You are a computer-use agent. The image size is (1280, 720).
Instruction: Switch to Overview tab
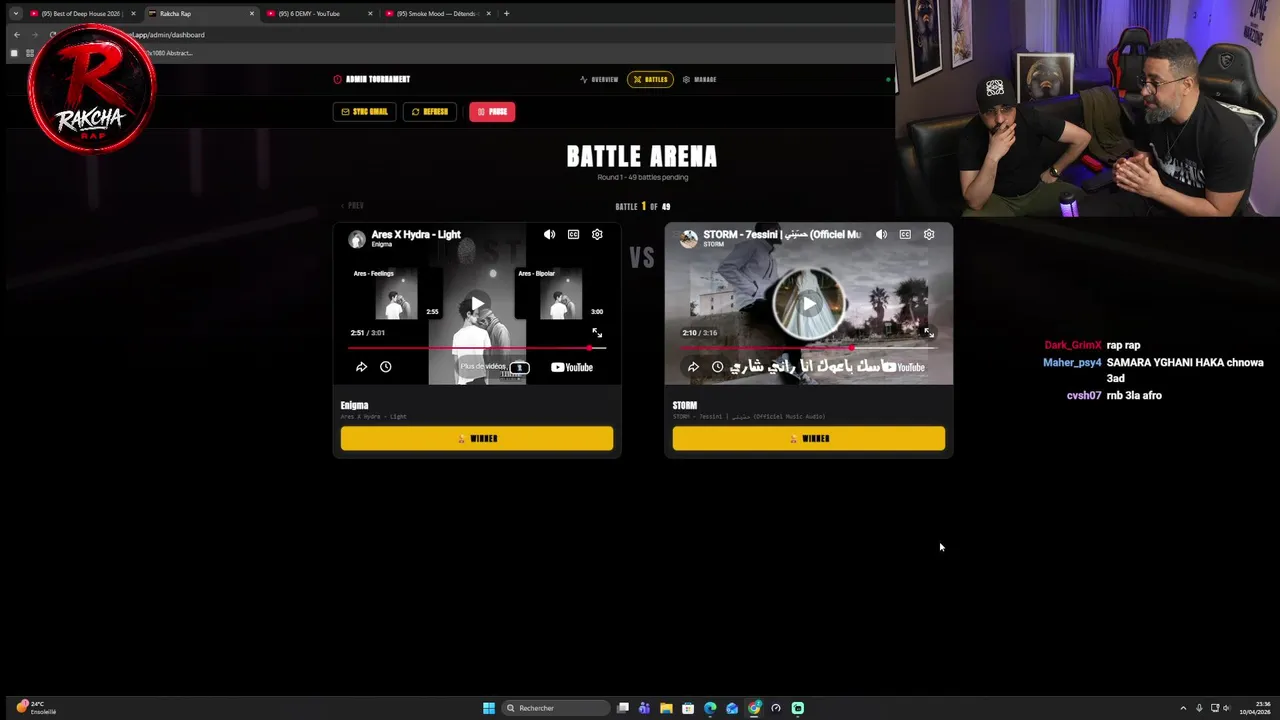(599, 79)
